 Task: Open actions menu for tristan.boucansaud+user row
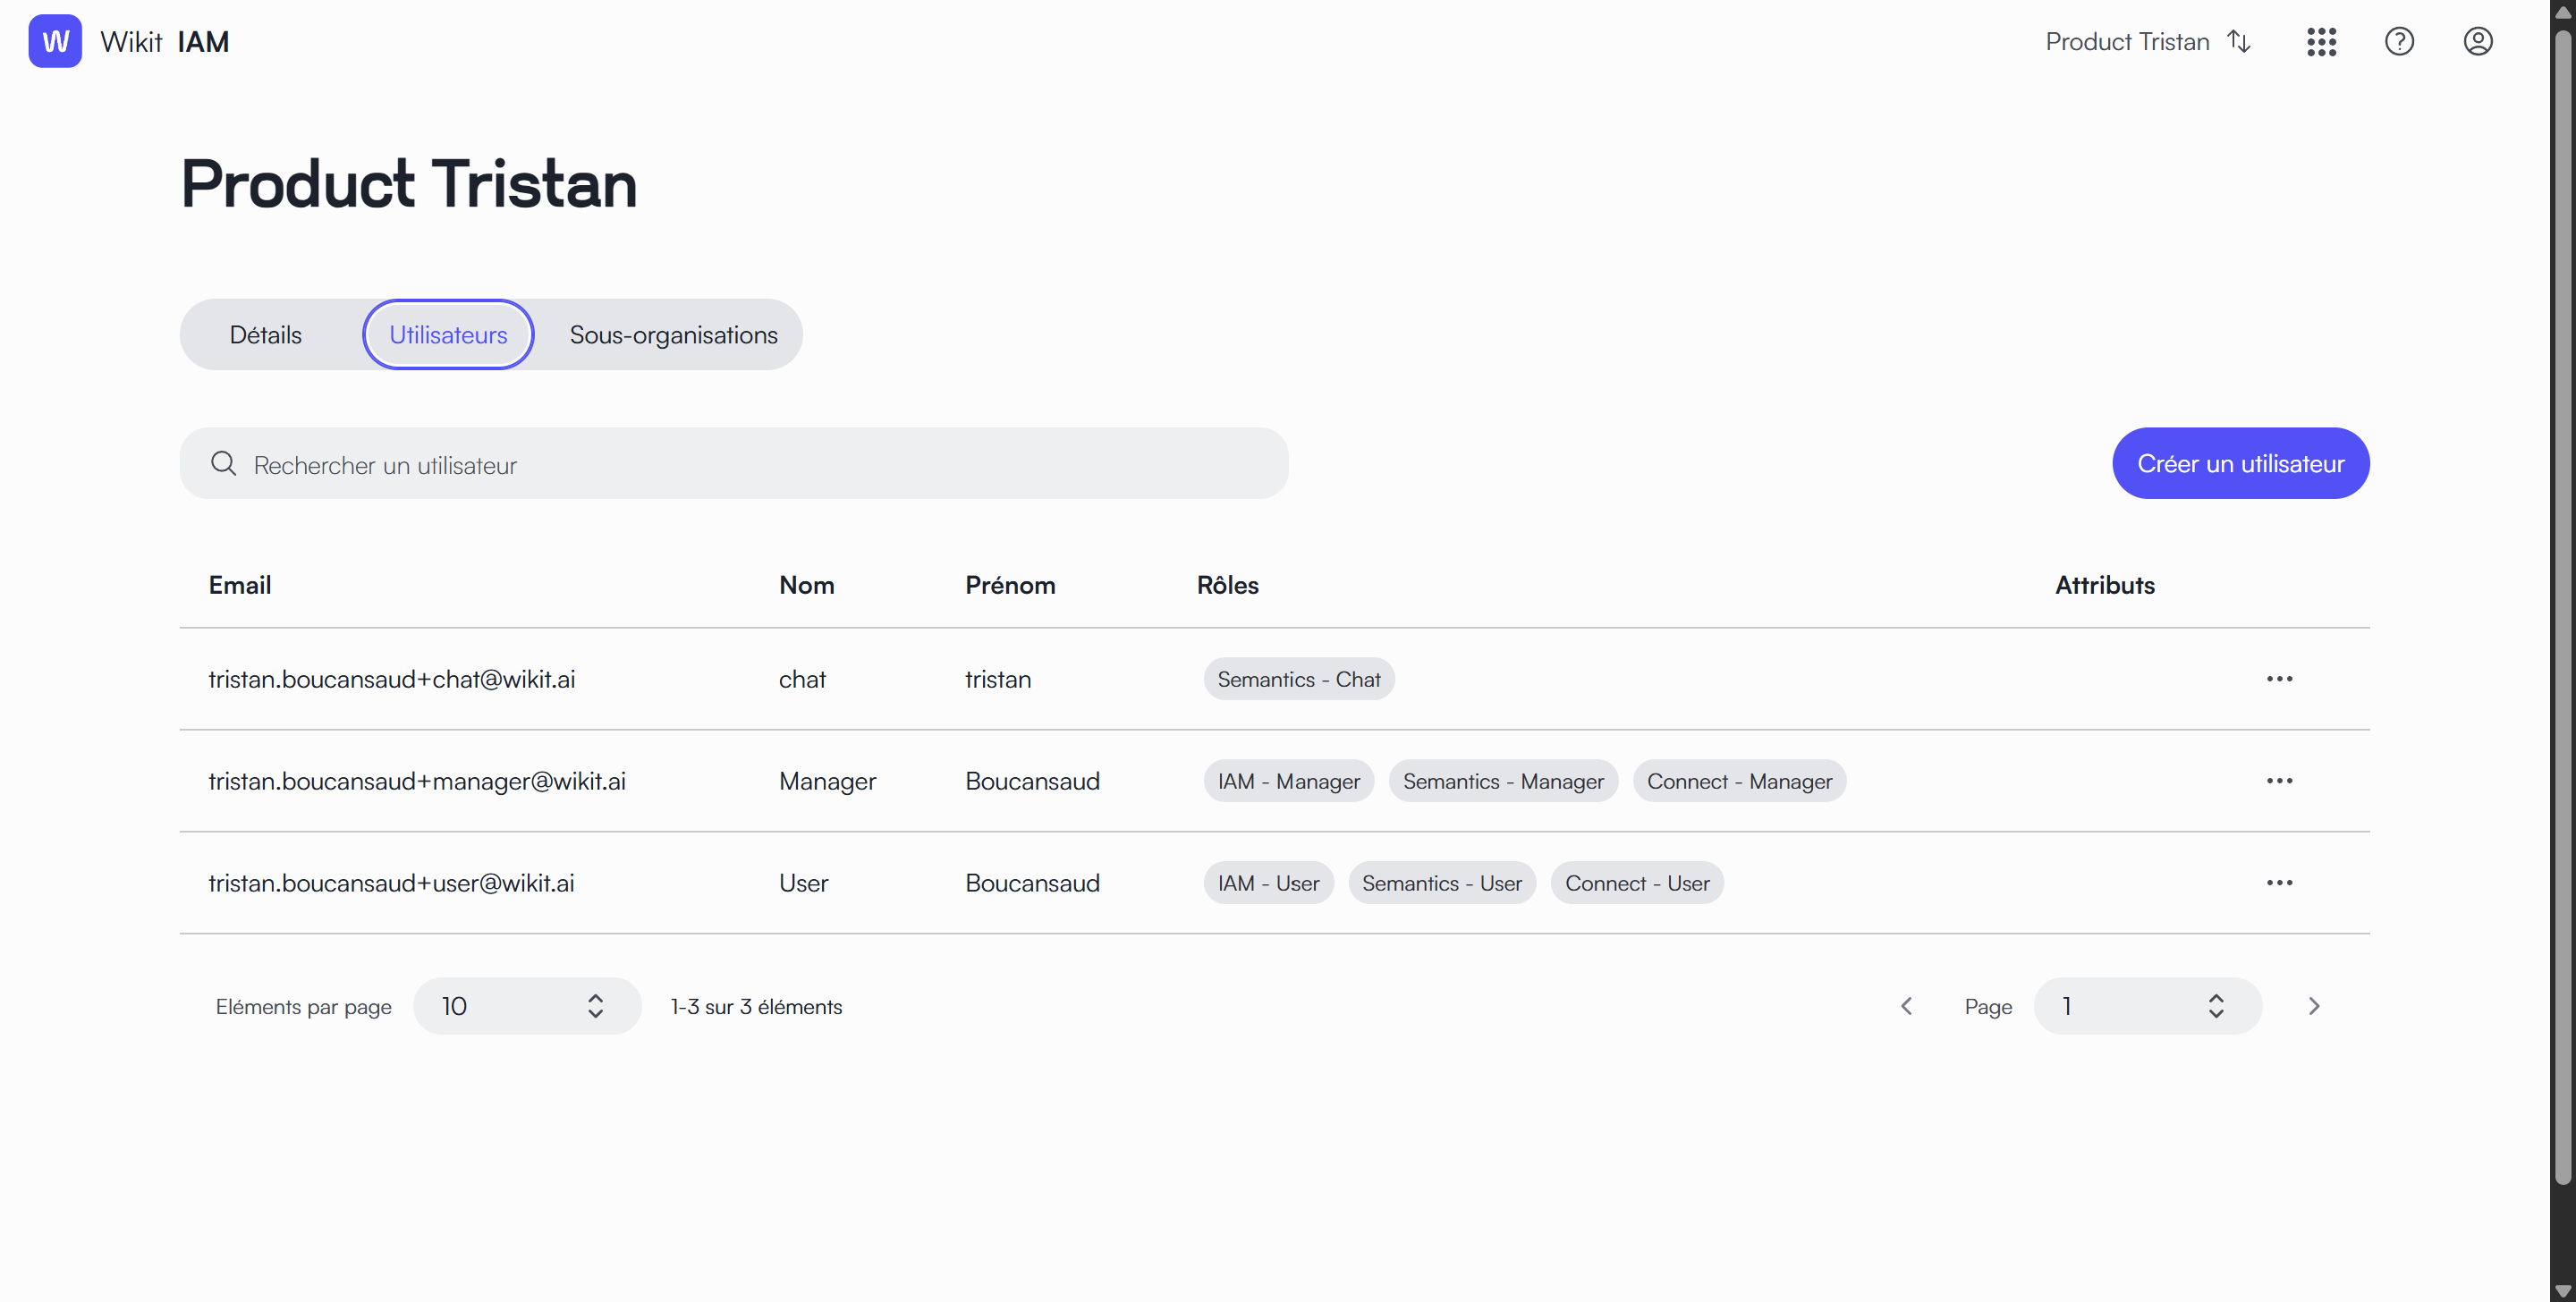(2279, 883)
